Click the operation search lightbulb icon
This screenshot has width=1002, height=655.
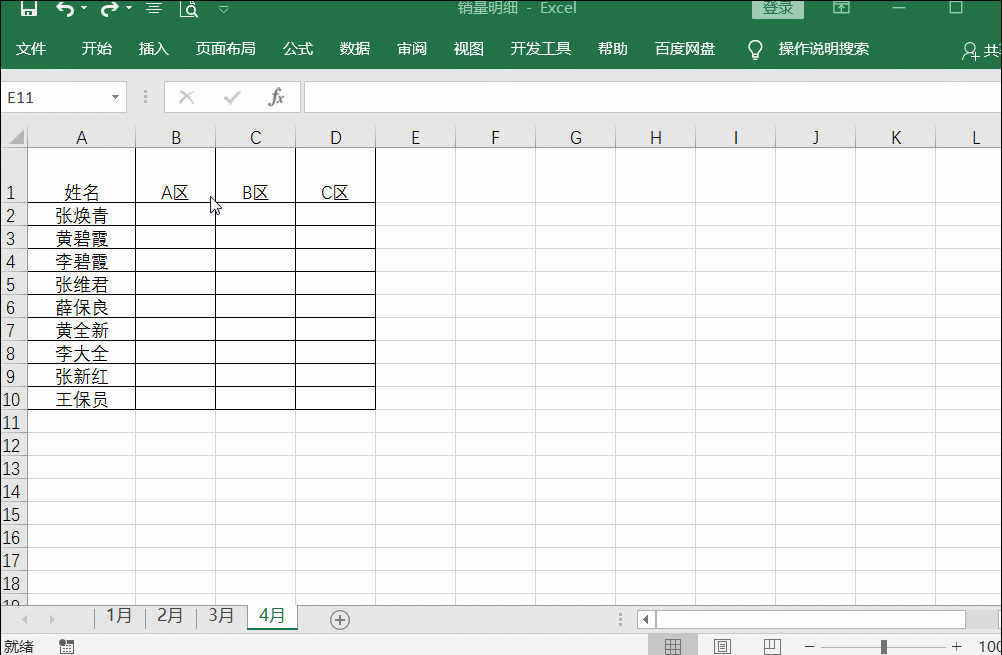tap(755, 47)
